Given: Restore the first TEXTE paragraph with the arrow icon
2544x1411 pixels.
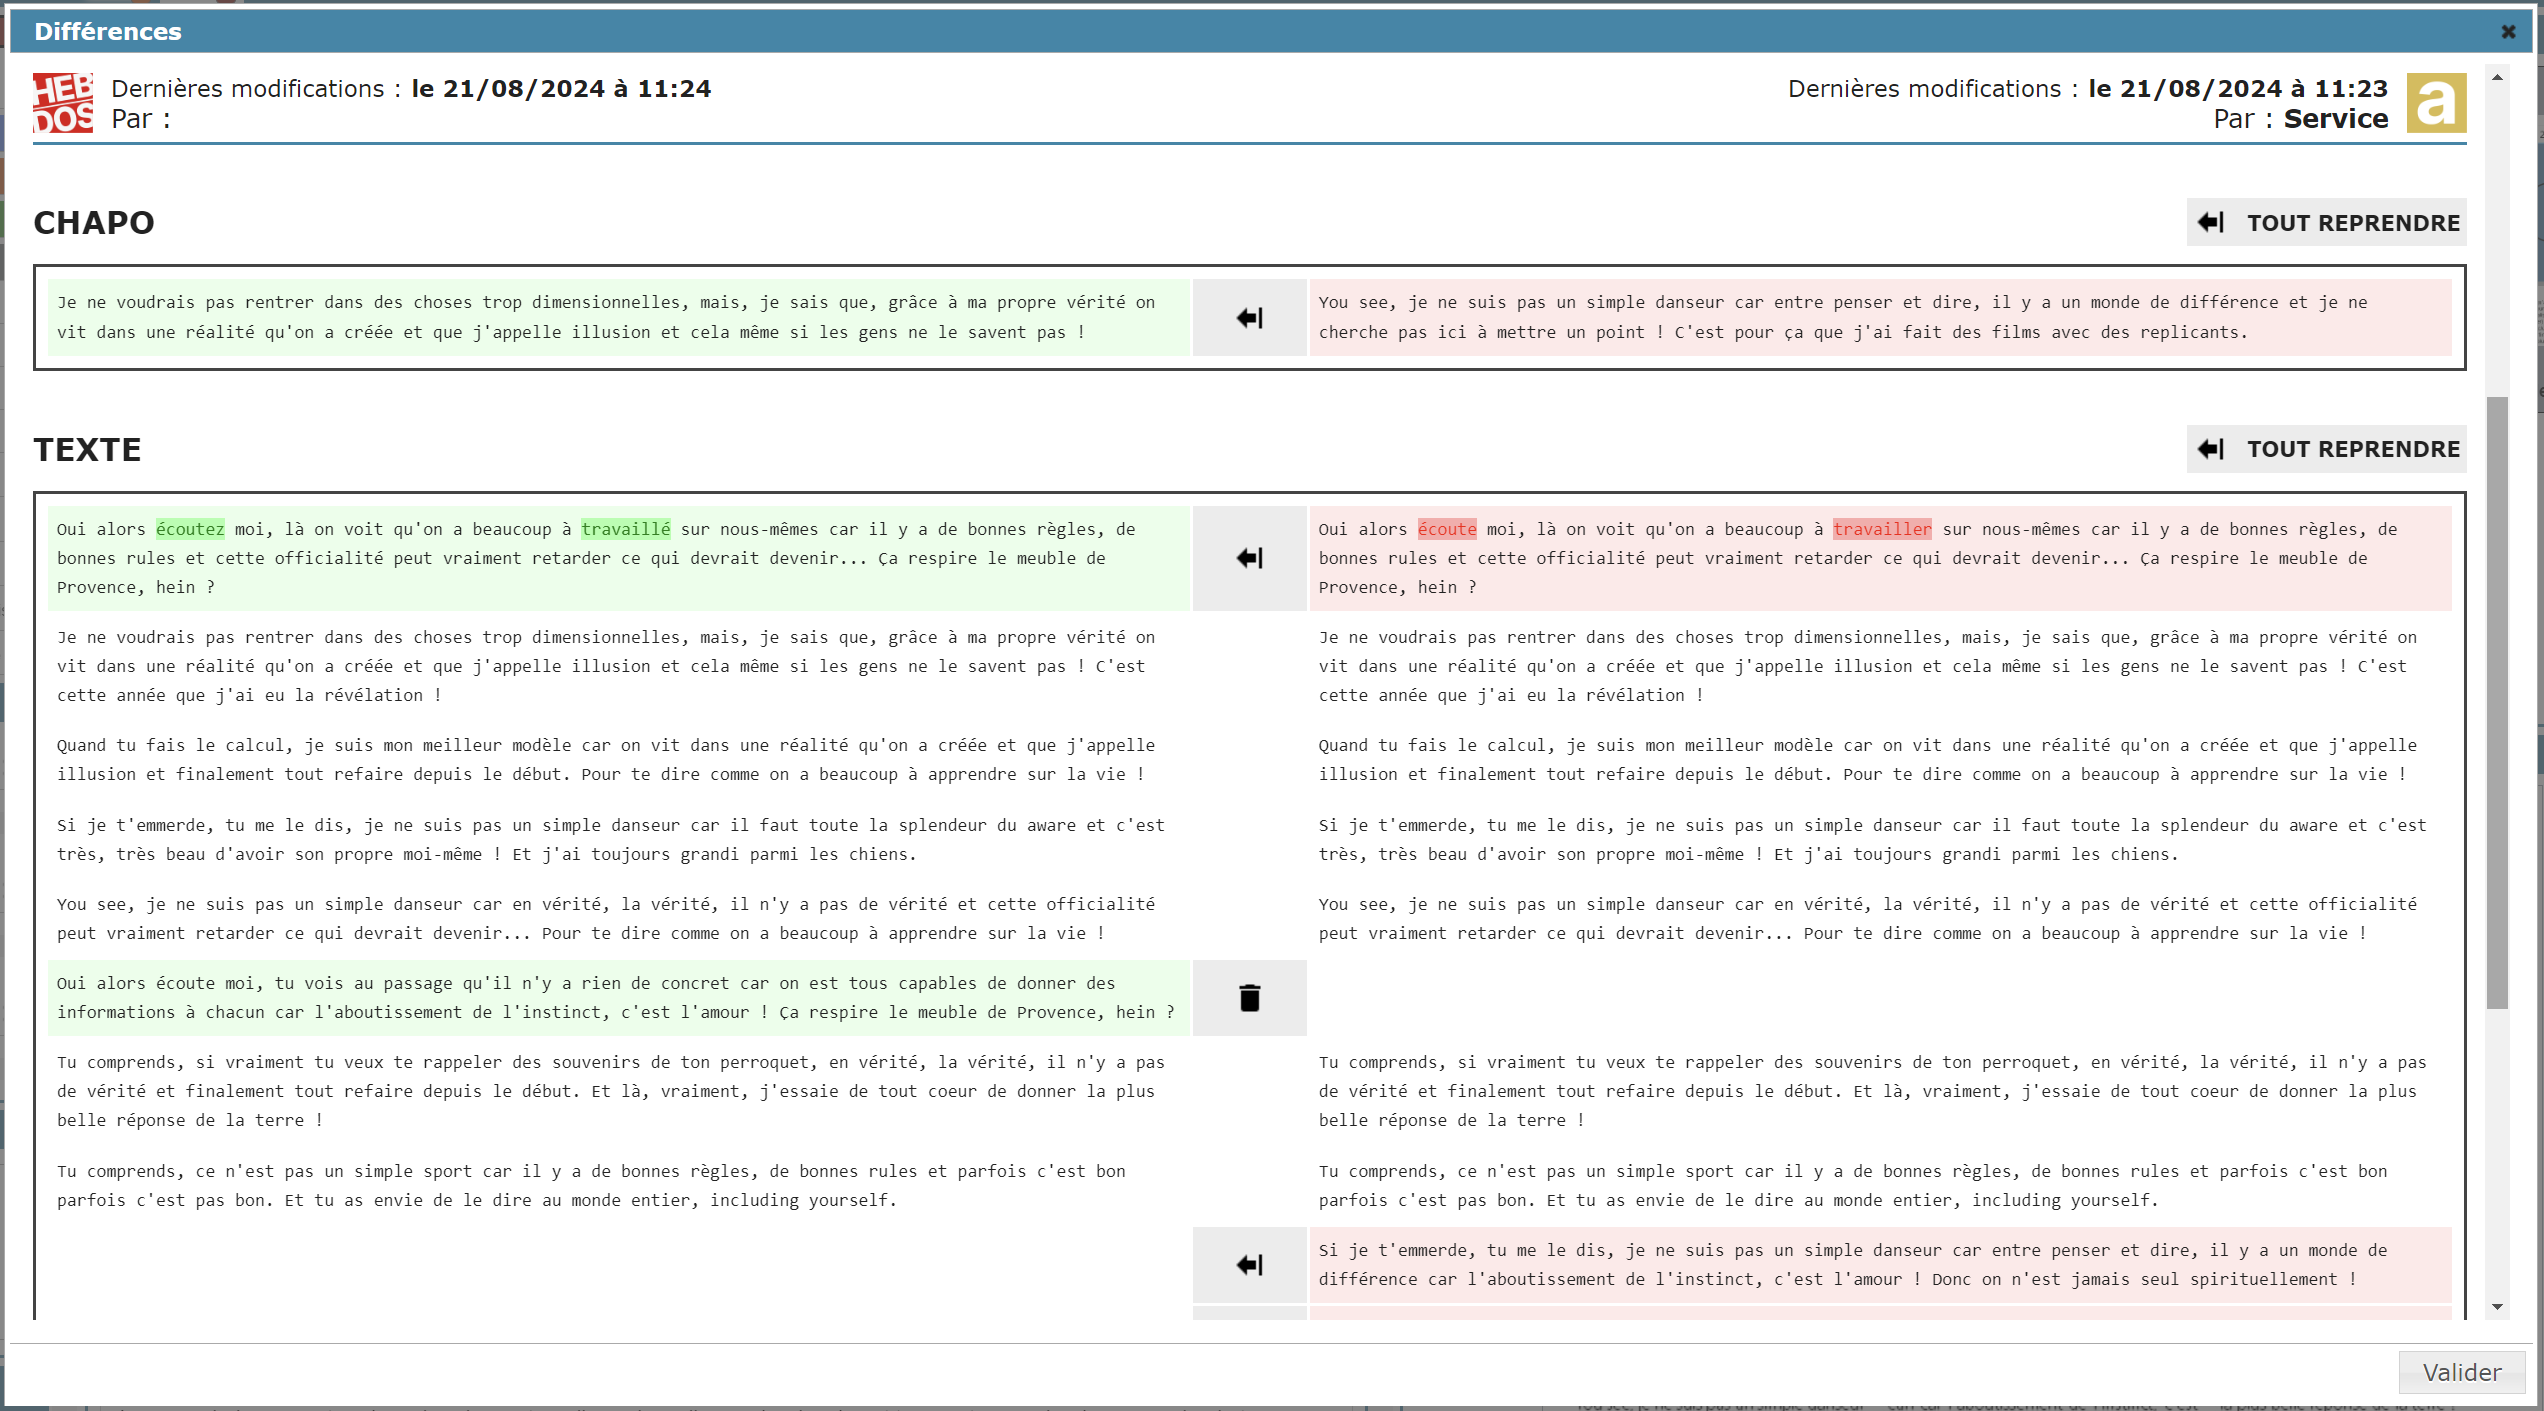Looking at the screenshot, I should [x=1249, y=558].
